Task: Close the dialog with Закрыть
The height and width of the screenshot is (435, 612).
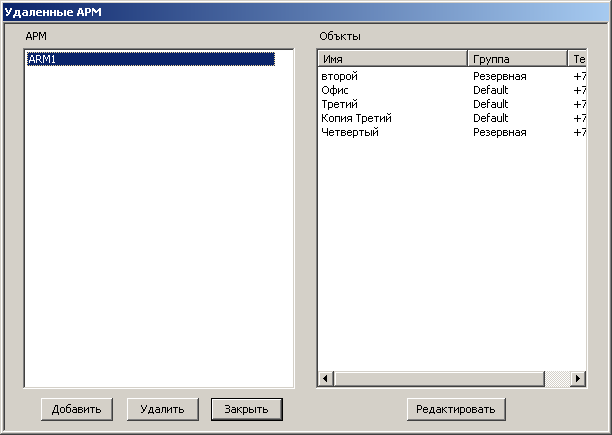Action: point(247,409)
